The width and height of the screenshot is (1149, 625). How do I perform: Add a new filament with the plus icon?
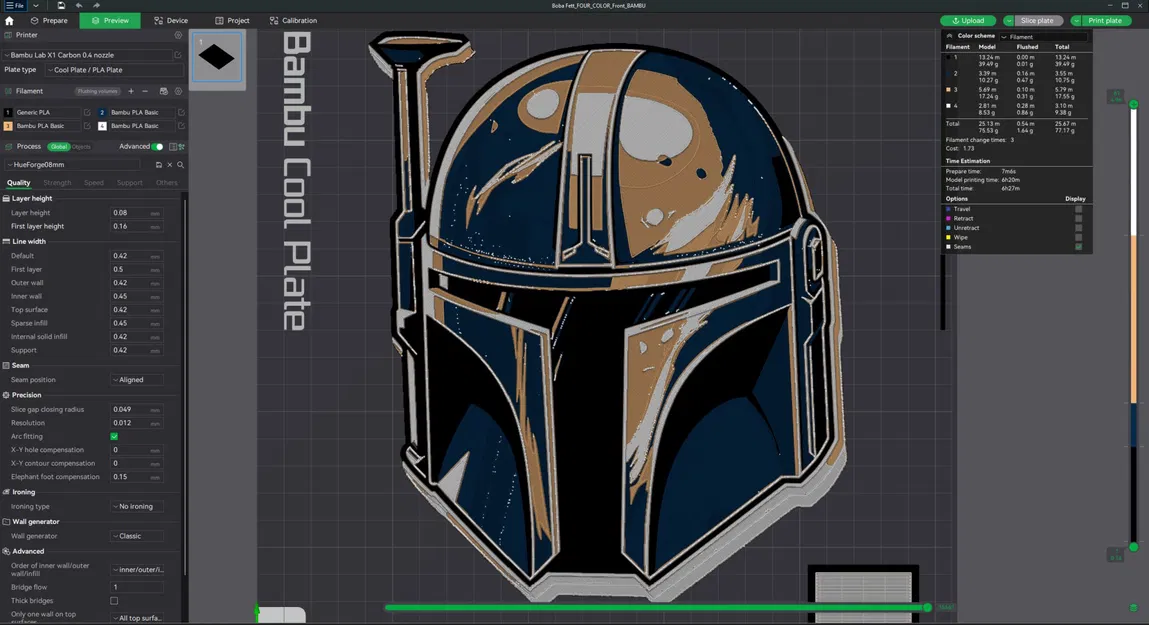click(131, 91)
